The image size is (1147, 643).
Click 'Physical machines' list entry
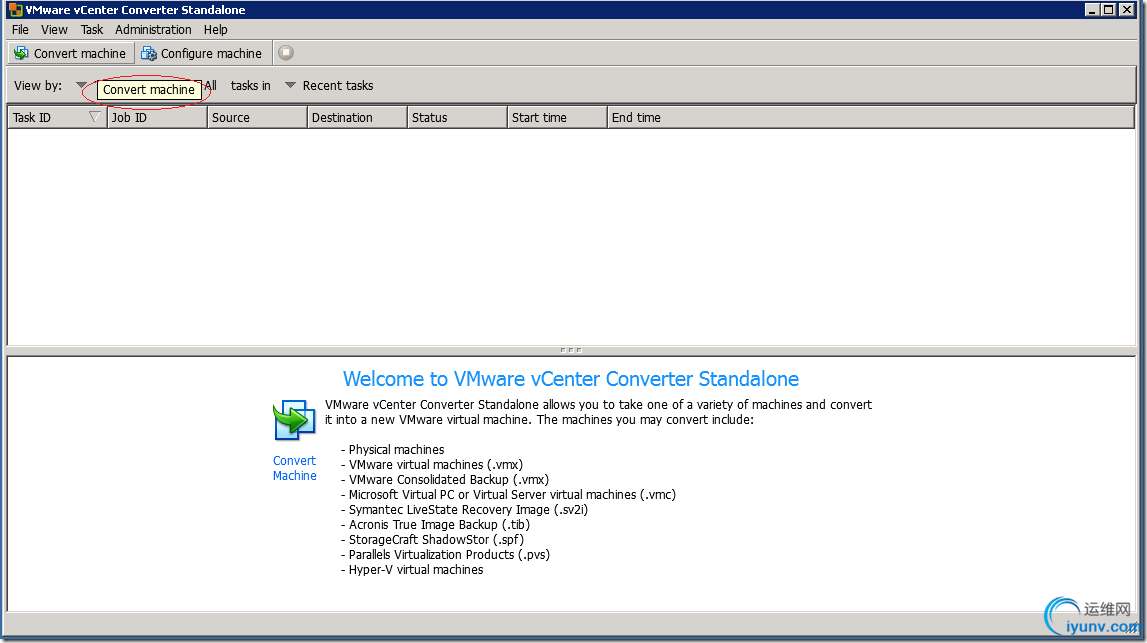coord(396,450)
